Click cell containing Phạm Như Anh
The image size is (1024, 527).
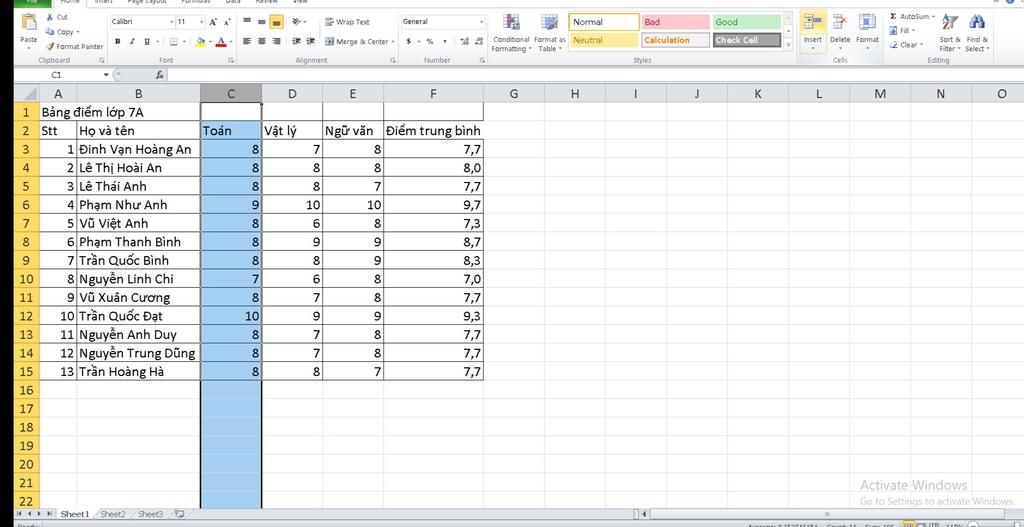138,204
